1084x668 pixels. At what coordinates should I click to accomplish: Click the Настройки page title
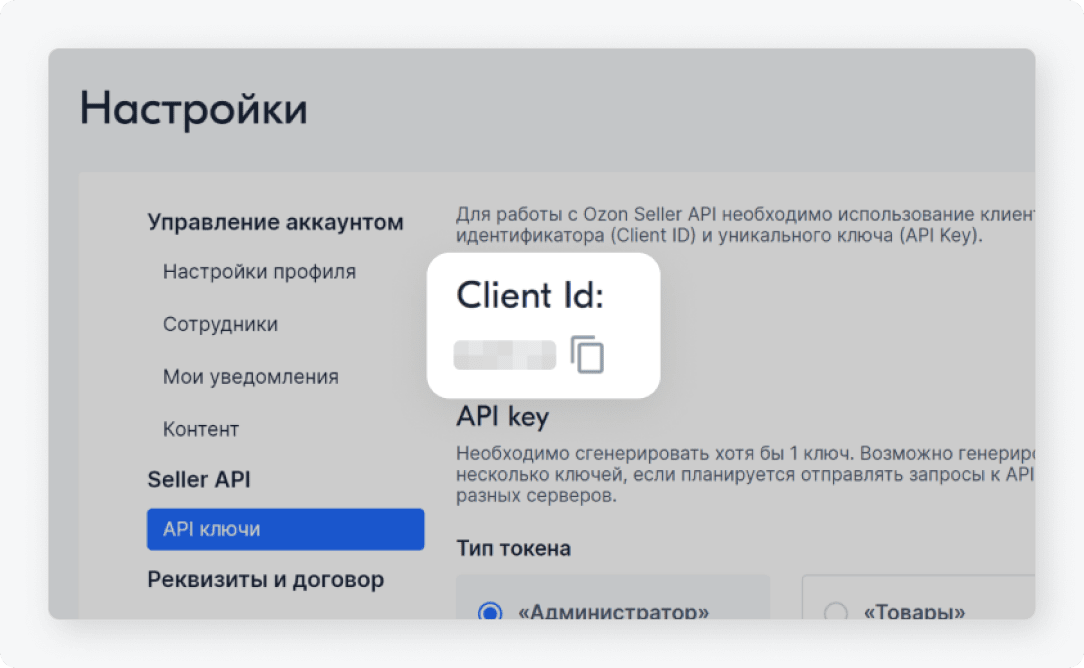click(193, 109)
